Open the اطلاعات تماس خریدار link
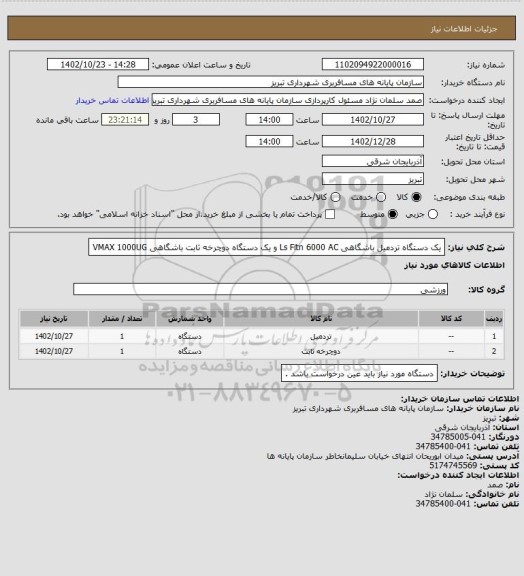 (x=112, y=100)
